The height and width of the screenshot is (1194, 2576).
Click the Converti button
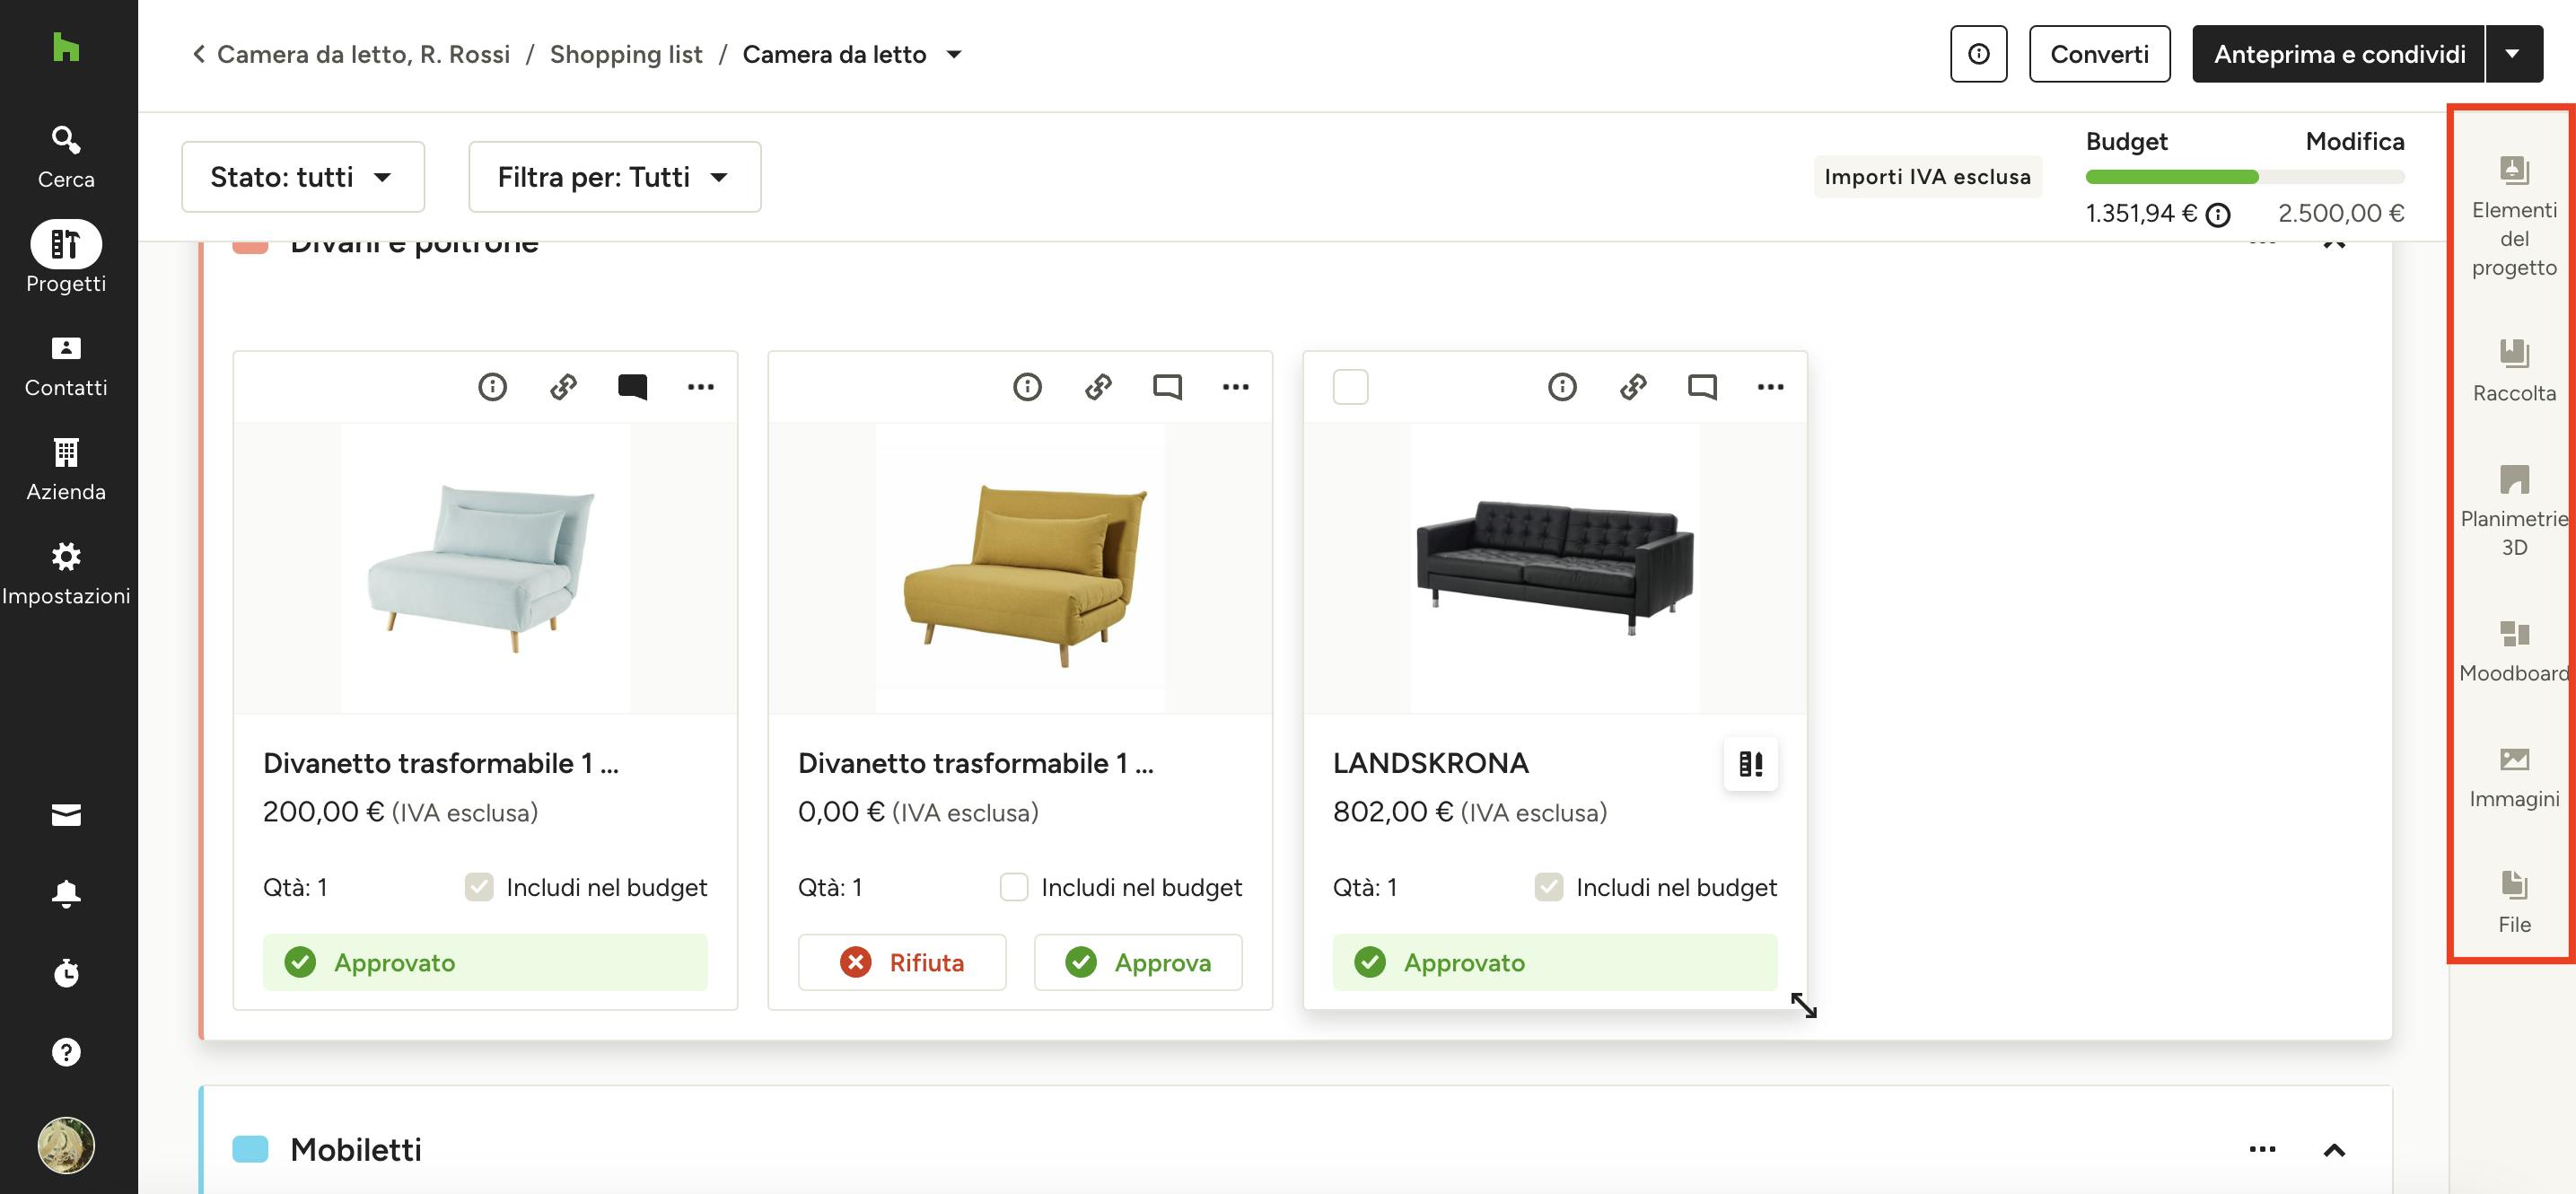click(2099, 54)
